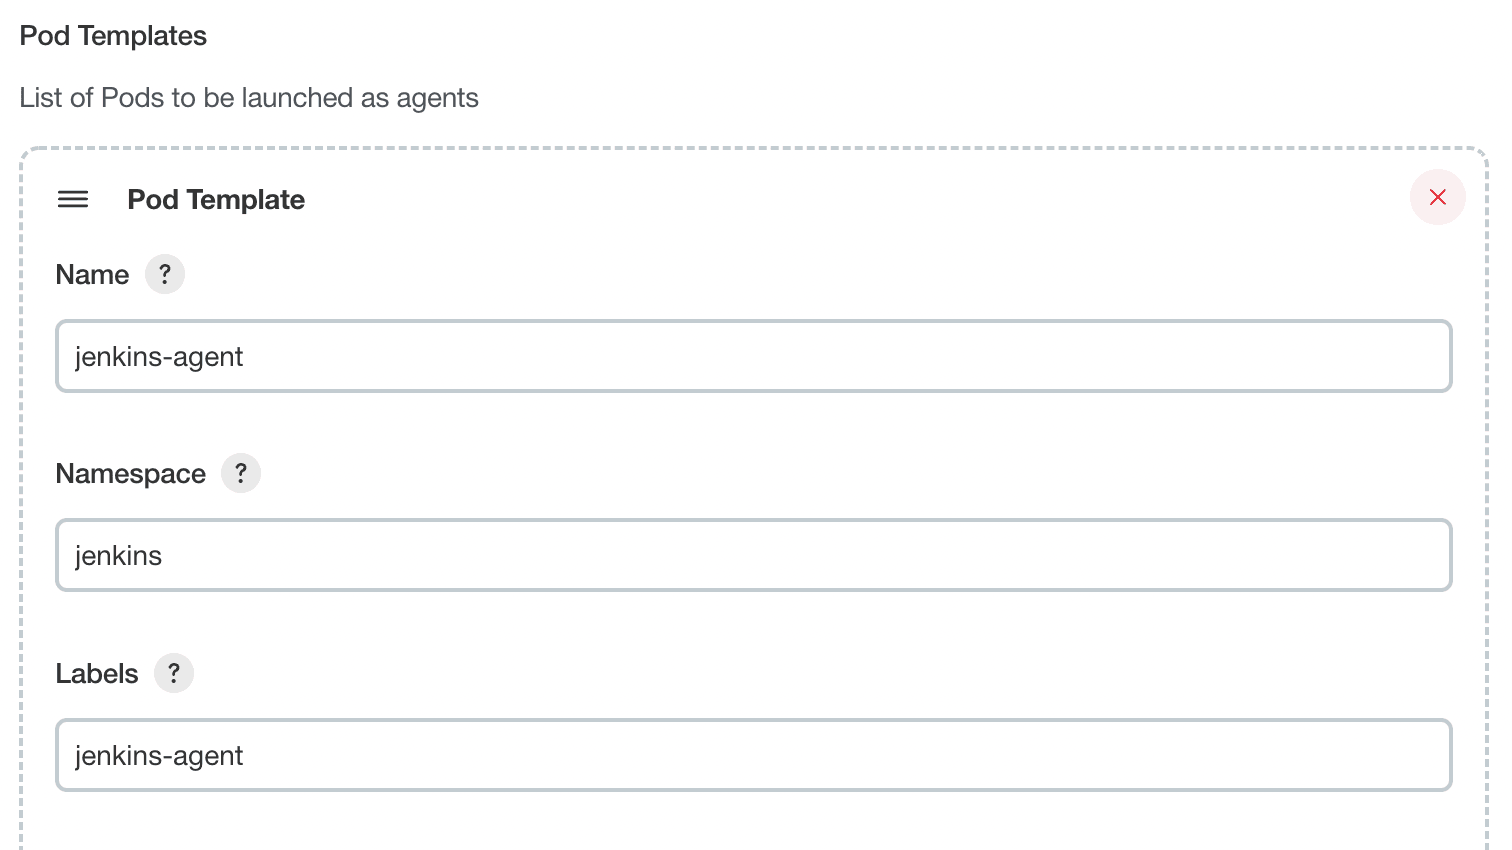This screenshot has height=850, width=1512.
Task: Click the Labels field label
Action: 97,674
